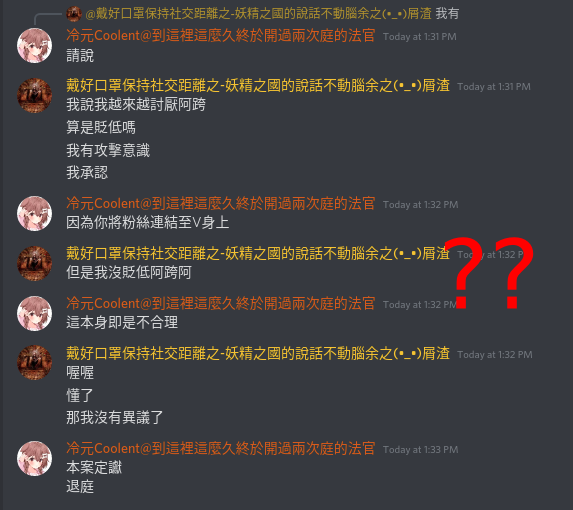This screenshot has height=510, width=573.
Task: Click the dark avatar beside 我說我越來越討厭阿跨
Action: pos(35,96)
